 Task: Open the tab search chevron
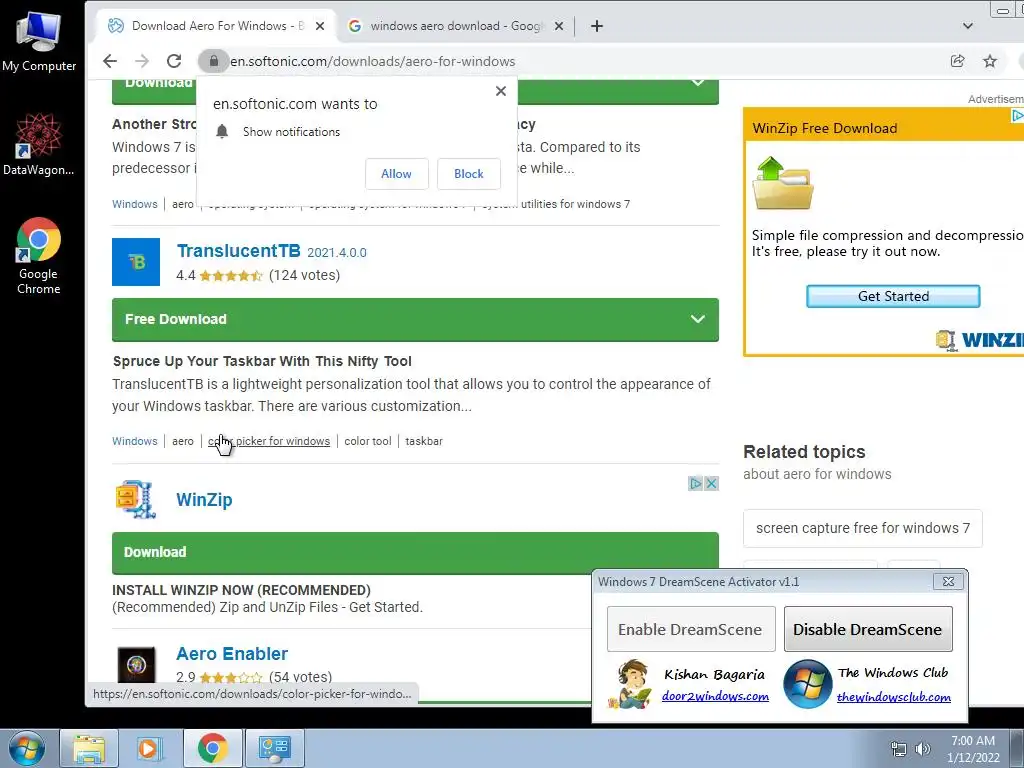tap(968, 26)
